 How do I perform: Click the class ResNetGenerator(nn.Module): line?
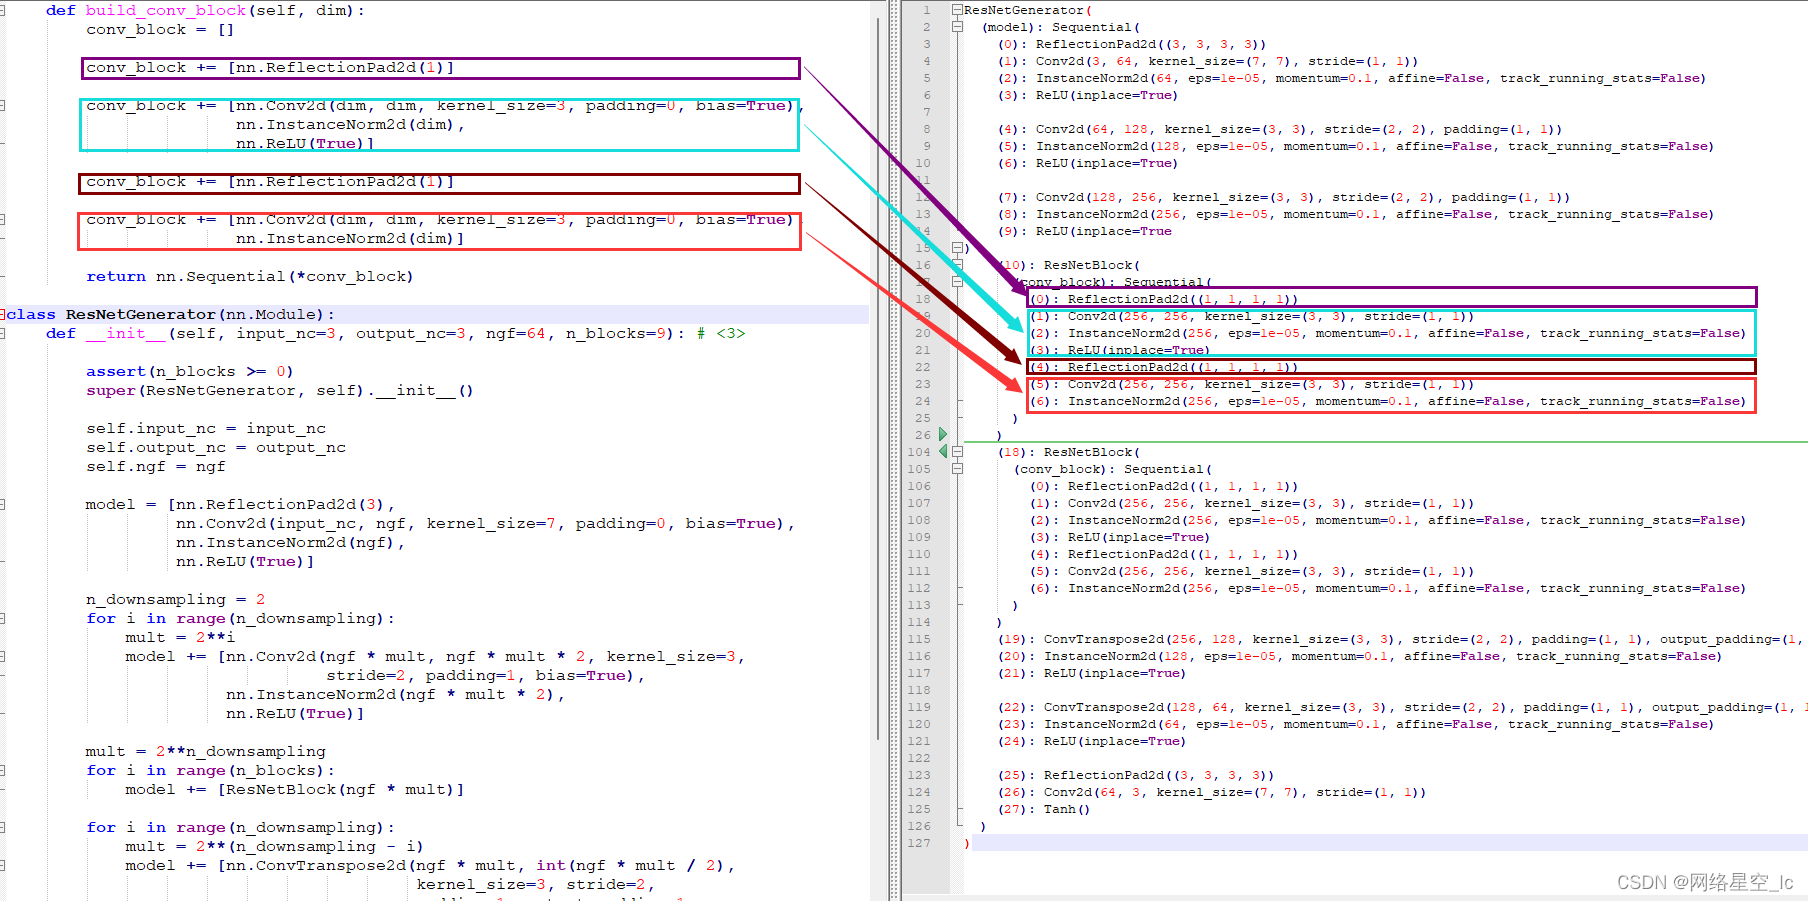point(170,314)
